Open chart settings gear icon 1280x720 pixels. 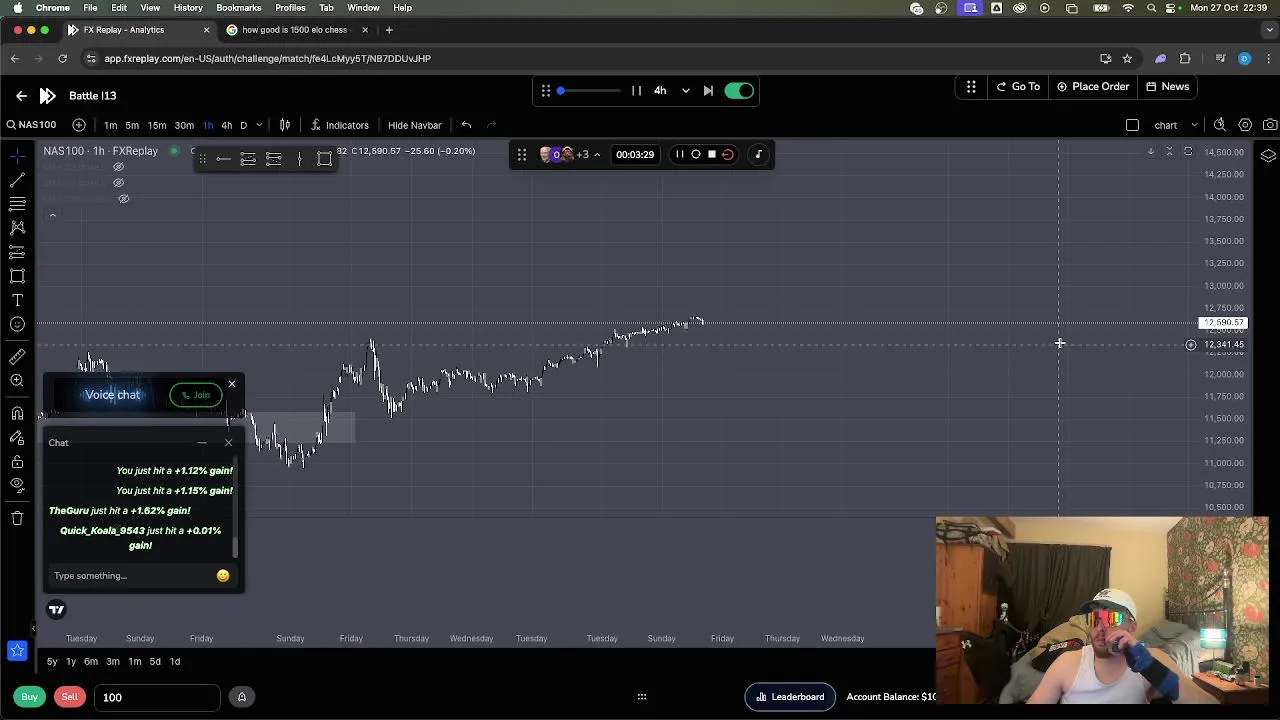click(x=1245, y=125)
